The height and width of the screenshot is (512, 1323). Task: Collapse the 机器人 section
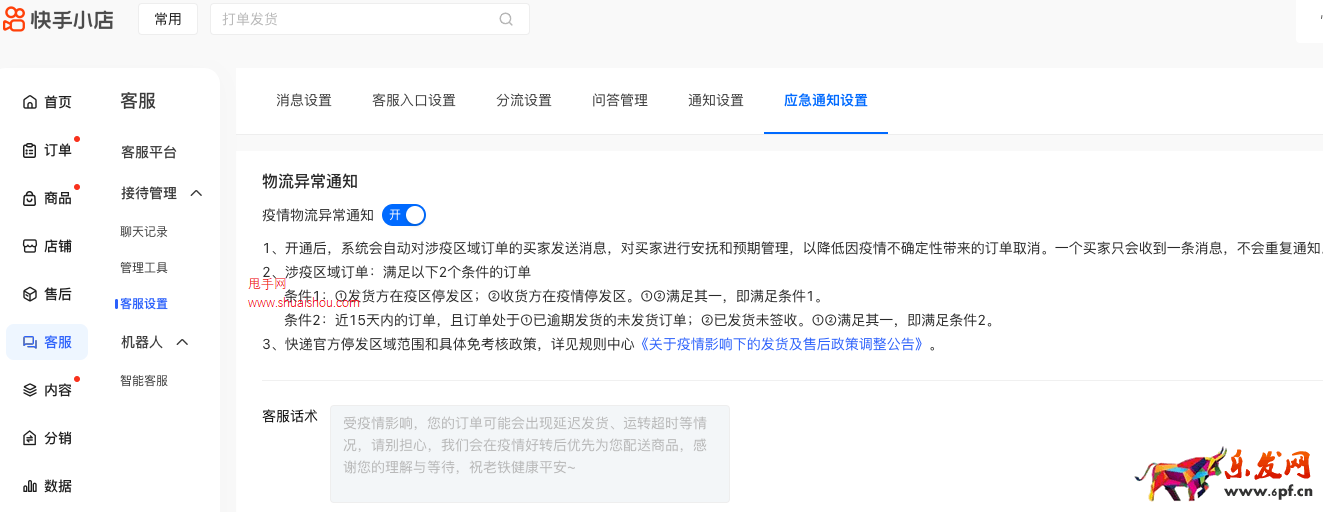[182, 342]
